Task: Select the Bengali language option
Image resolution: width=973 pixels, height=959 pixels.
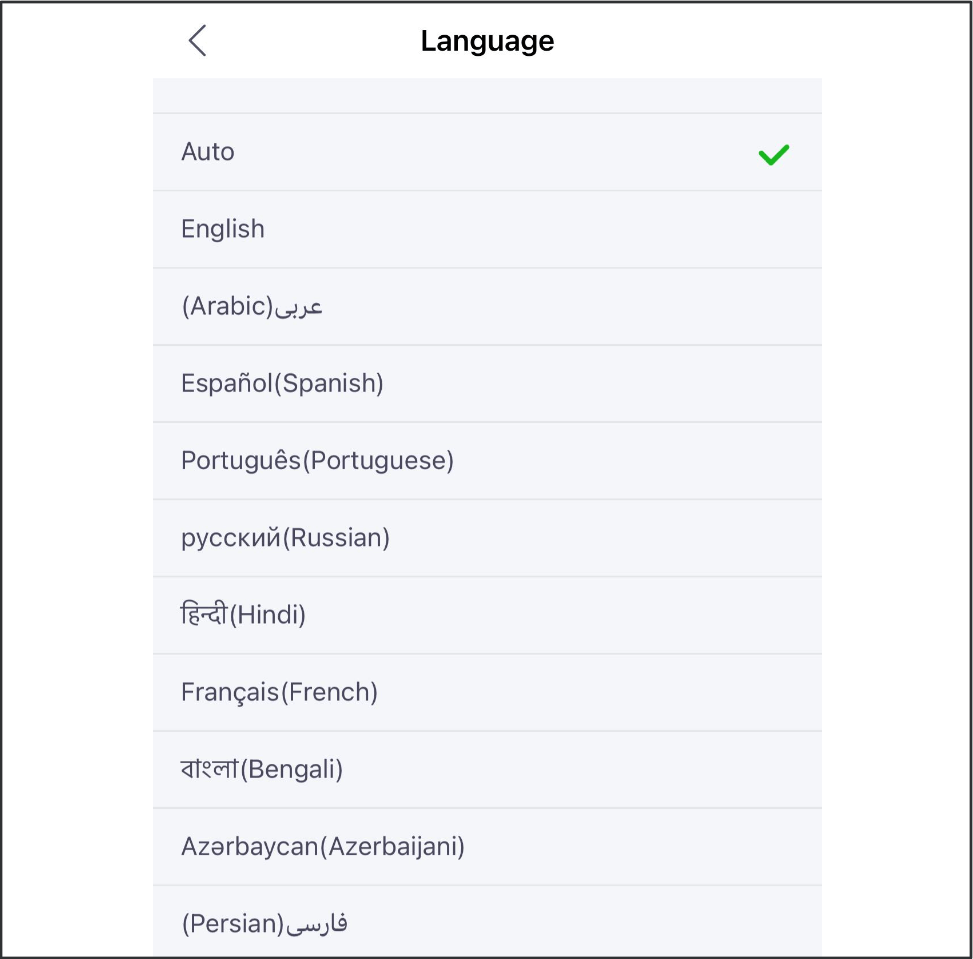Action: (x=487, y=770)
